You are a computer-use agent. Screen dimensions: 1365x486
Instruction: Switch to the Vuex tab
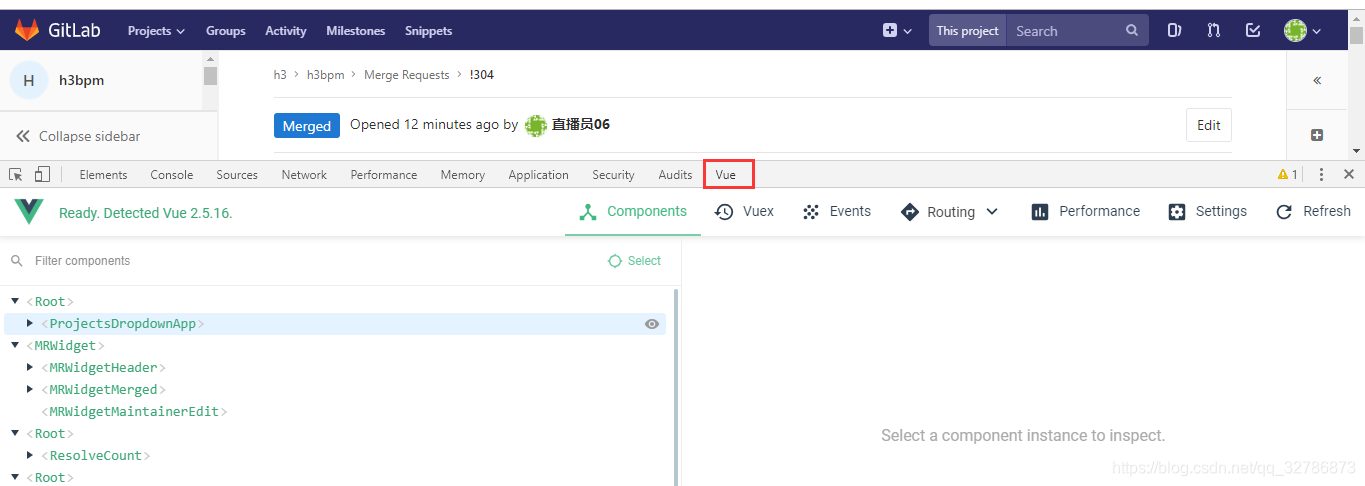(744, 212)
